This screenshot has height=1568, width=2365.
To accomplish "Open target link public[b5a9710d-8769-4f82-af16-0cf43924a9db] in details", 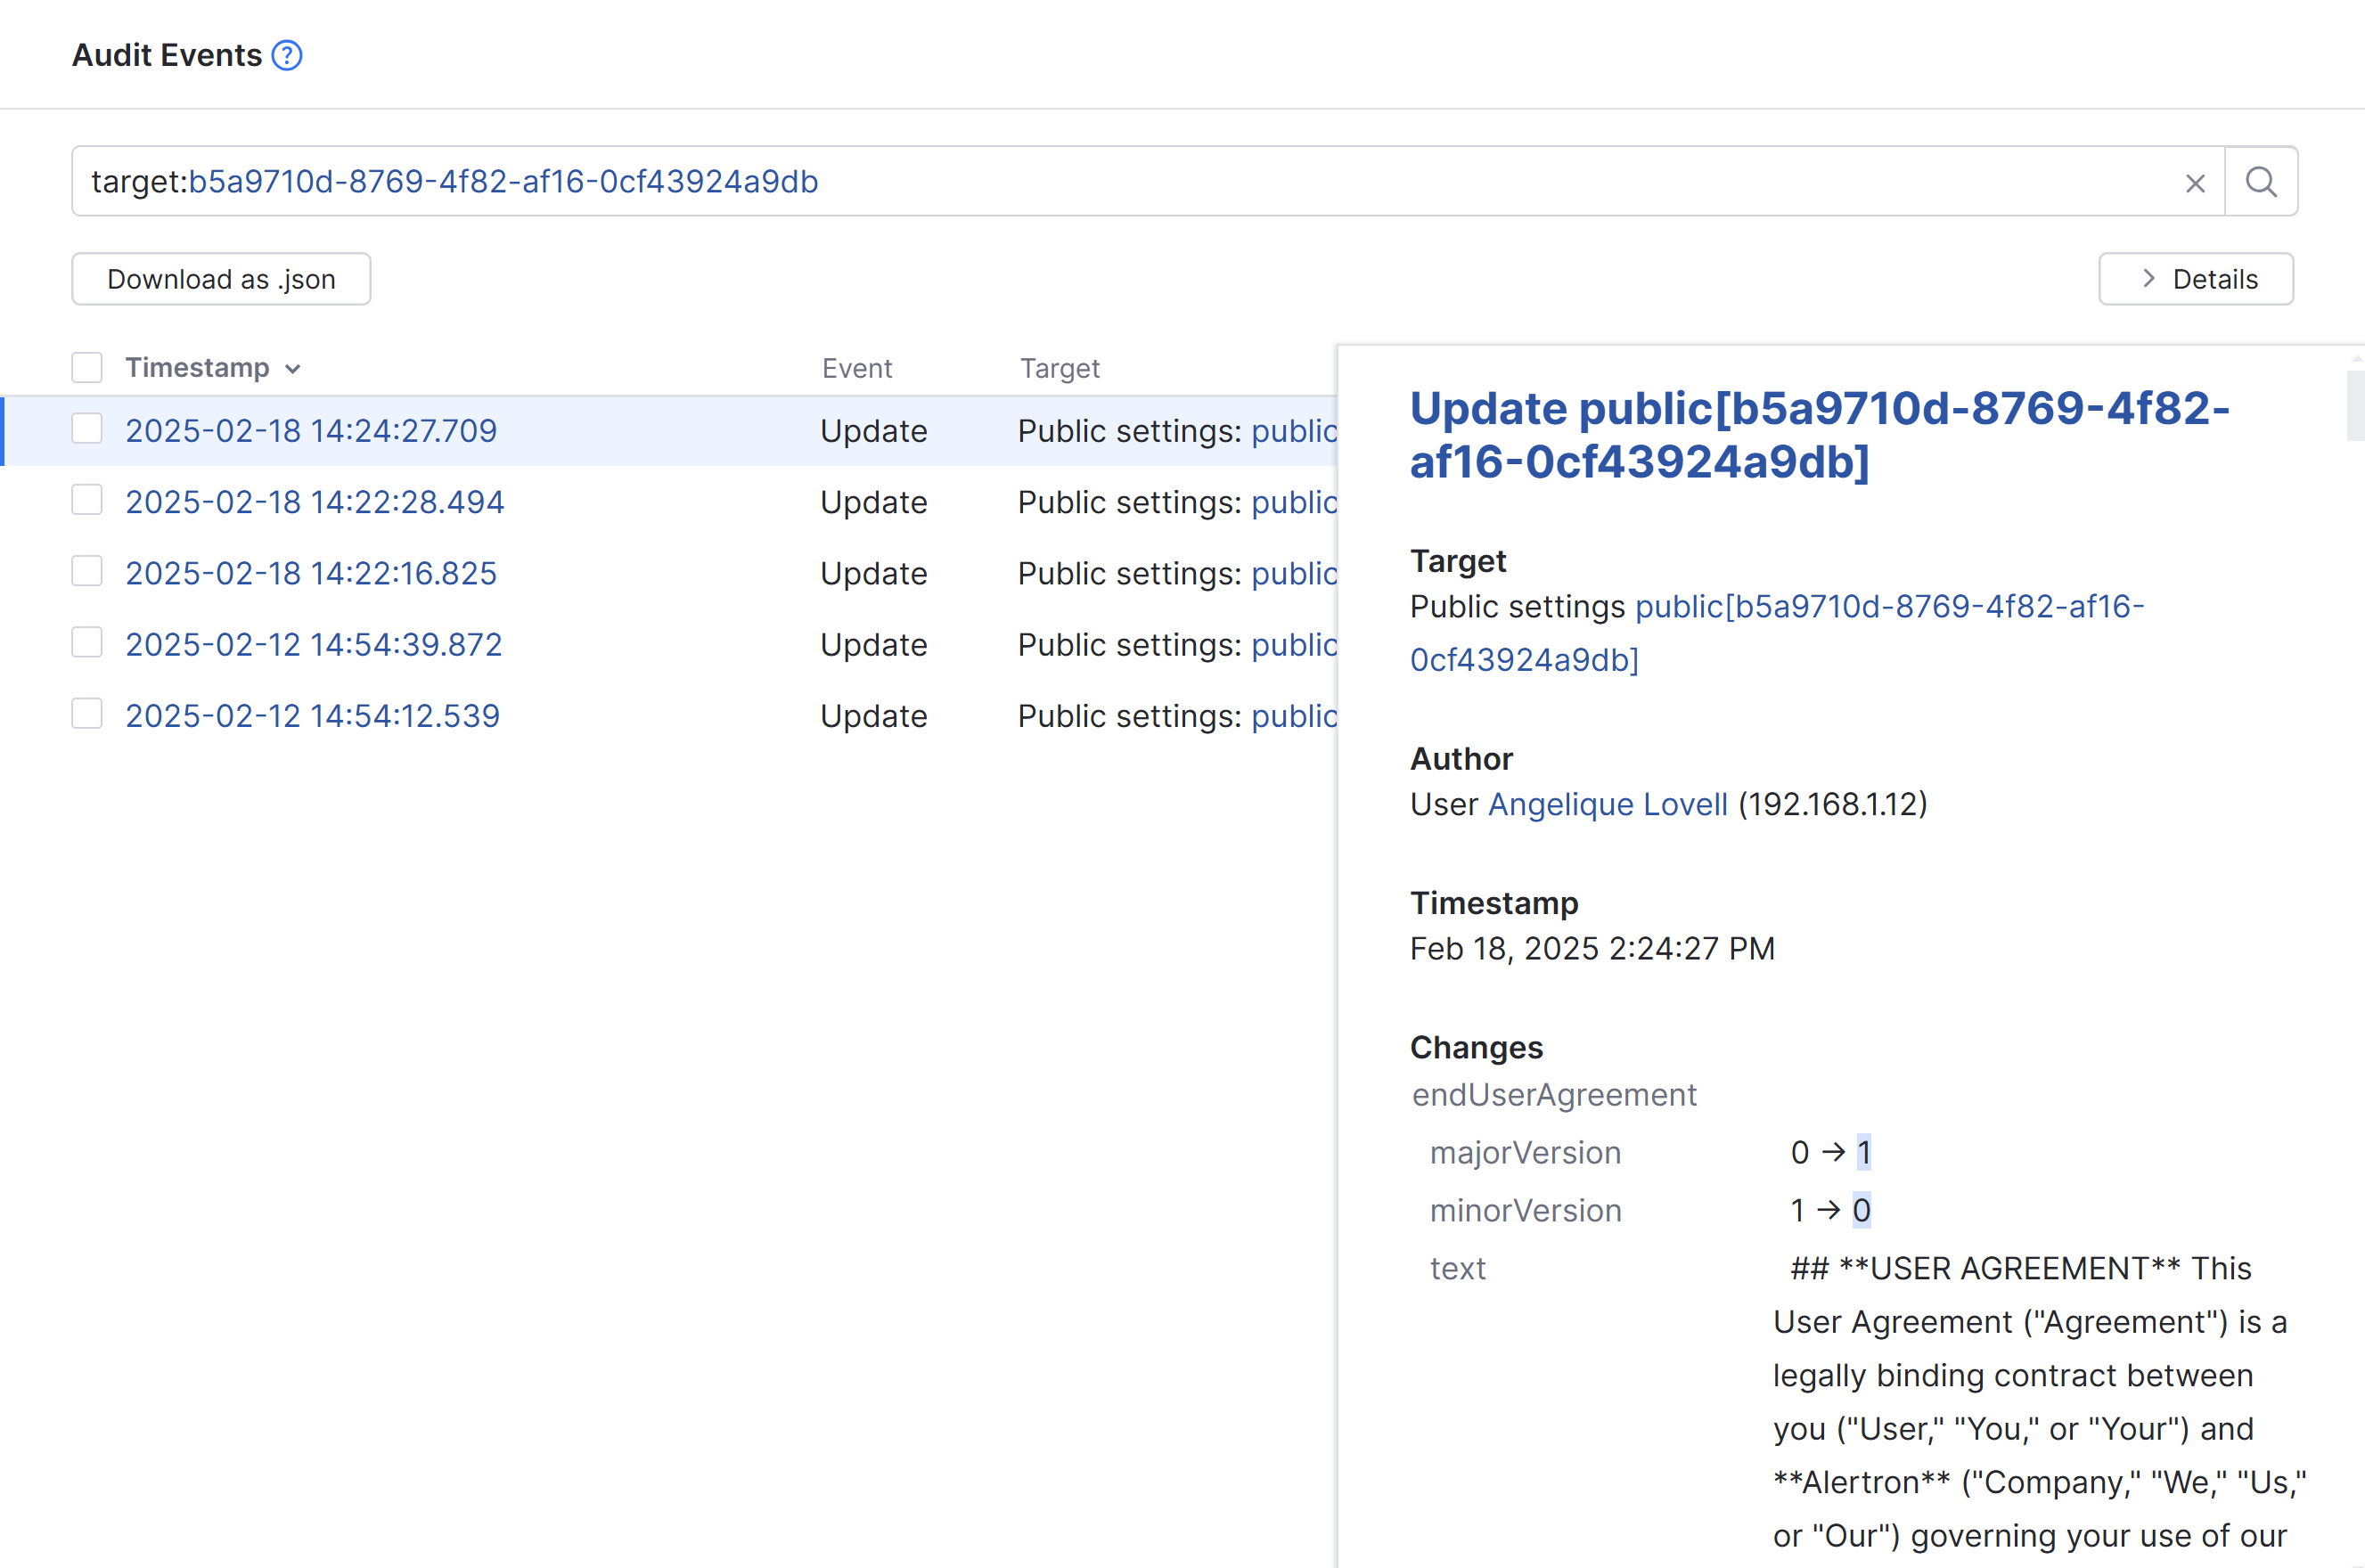I will pyautogui.click(x=1888, y=607).
